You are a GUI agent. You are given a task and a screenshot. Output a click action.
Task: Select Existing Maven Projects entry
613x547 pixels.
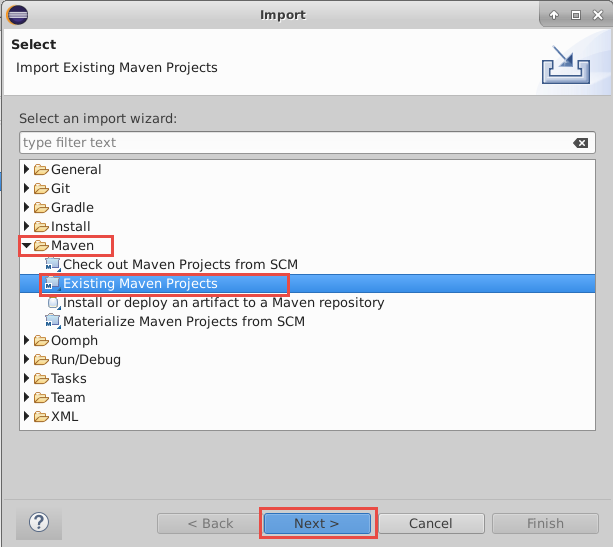[x=140, y=283]
